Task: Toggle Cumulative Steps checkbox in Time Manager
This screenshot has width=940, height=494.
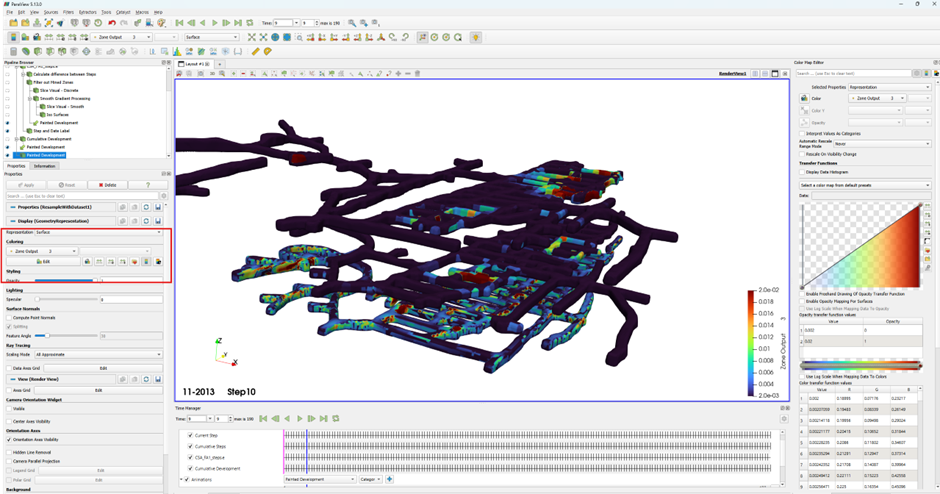Action: (x=191, y=447)
